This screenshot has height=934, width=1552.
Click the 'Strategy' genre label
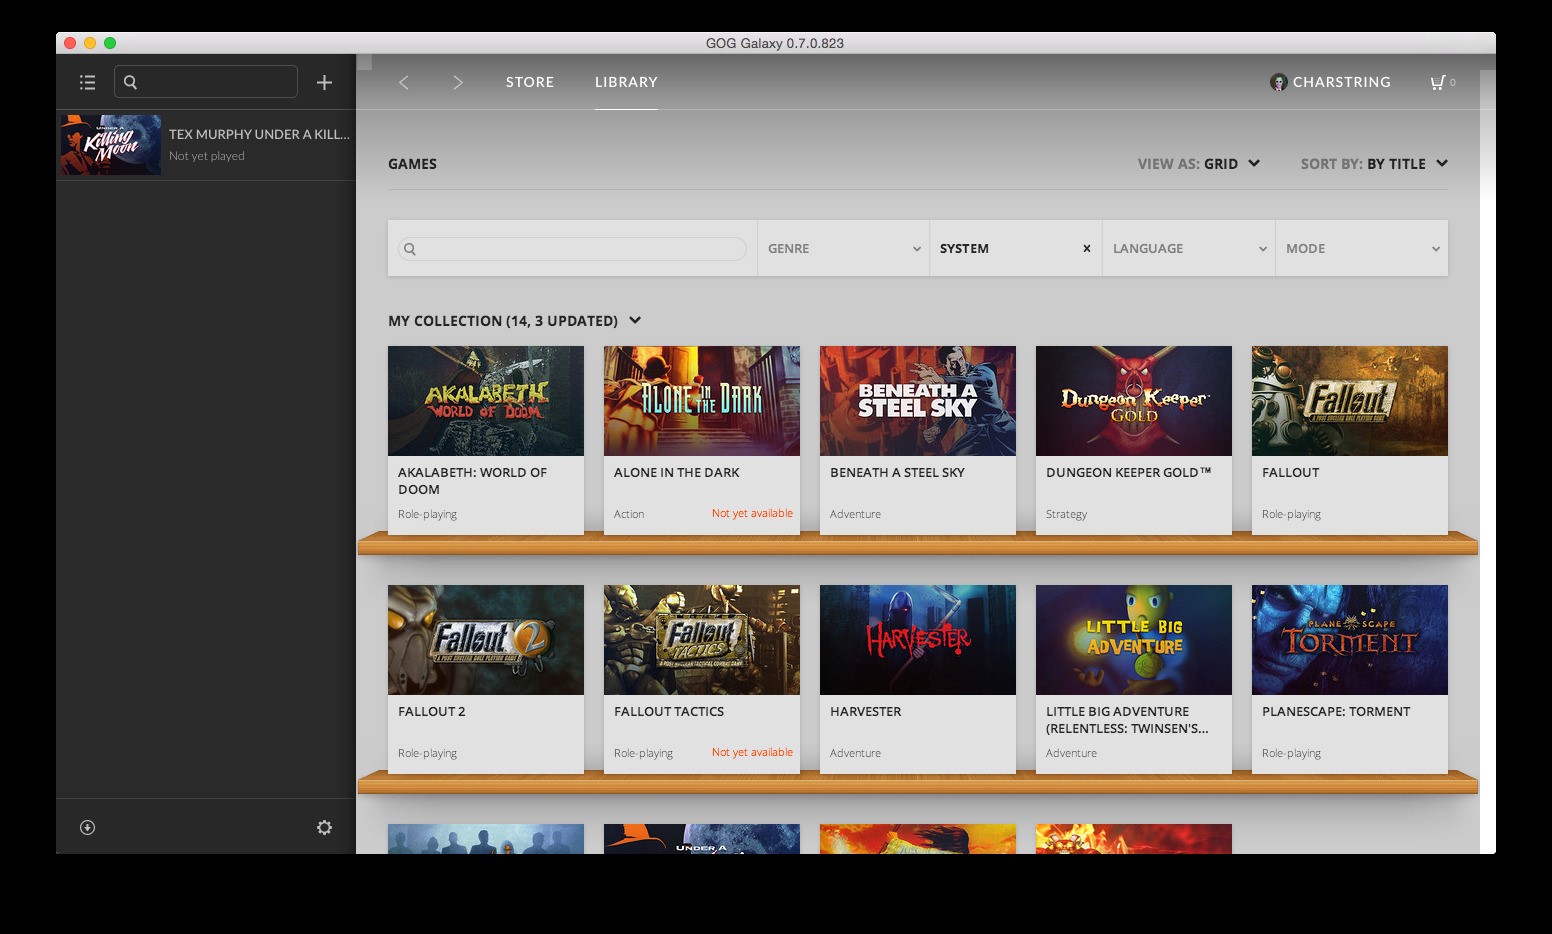pos(1066,514)
